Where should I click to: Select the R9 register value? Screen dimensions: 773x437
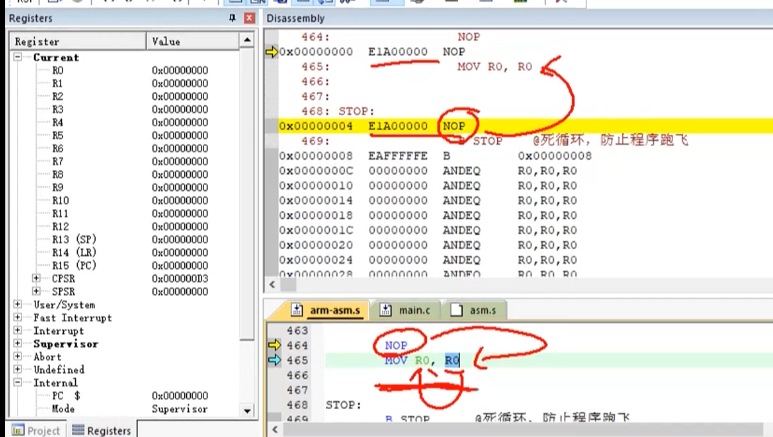pos(180,187)
